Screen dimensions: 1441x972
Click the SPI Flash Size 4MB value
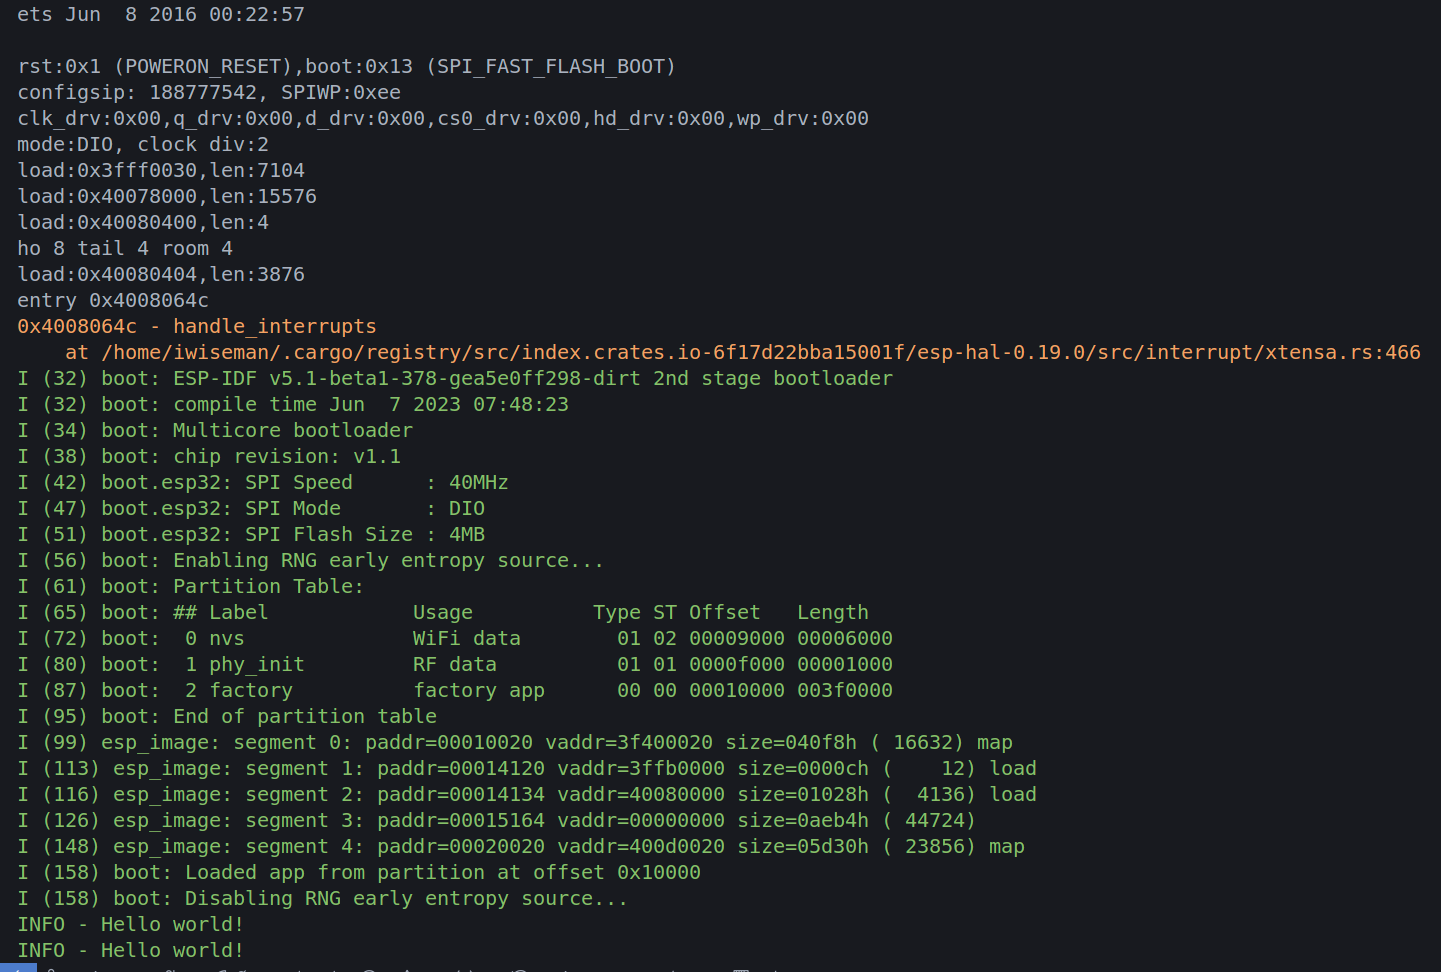[x=467, y=534]
